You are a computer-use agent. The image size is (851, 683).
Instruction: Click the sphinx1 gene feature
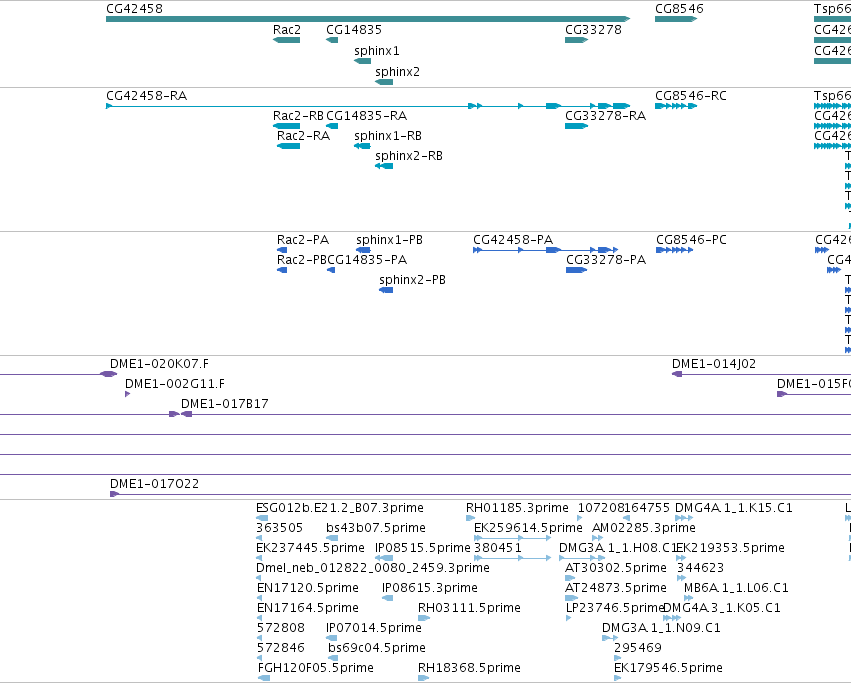point(363,61)
